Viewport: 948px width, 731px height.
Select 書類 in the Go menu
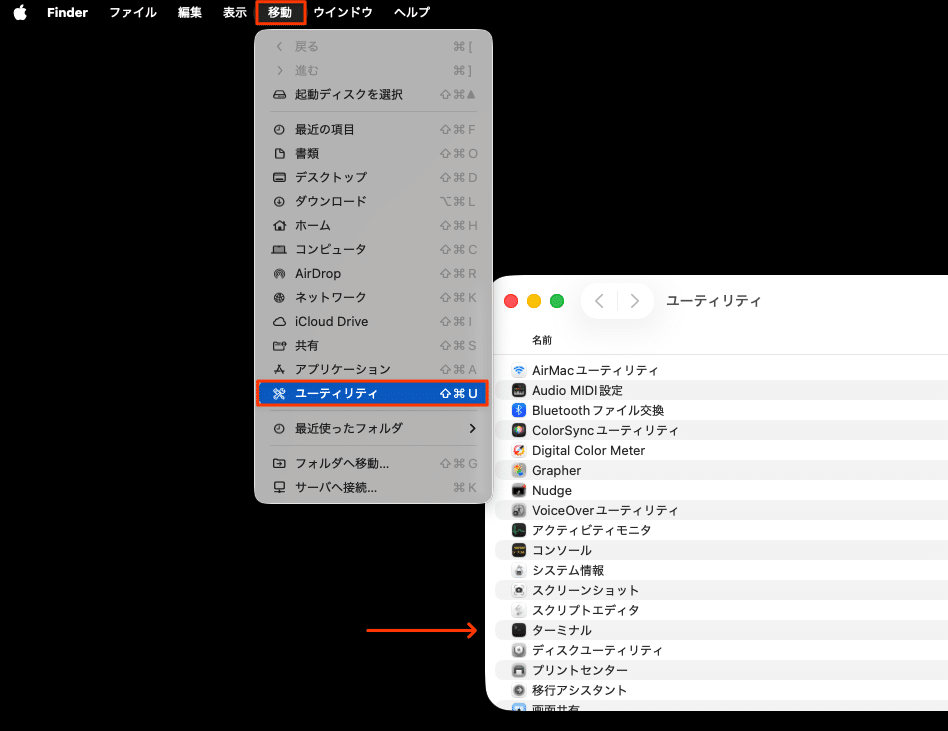pyautogui.click(x=374, y=154)
